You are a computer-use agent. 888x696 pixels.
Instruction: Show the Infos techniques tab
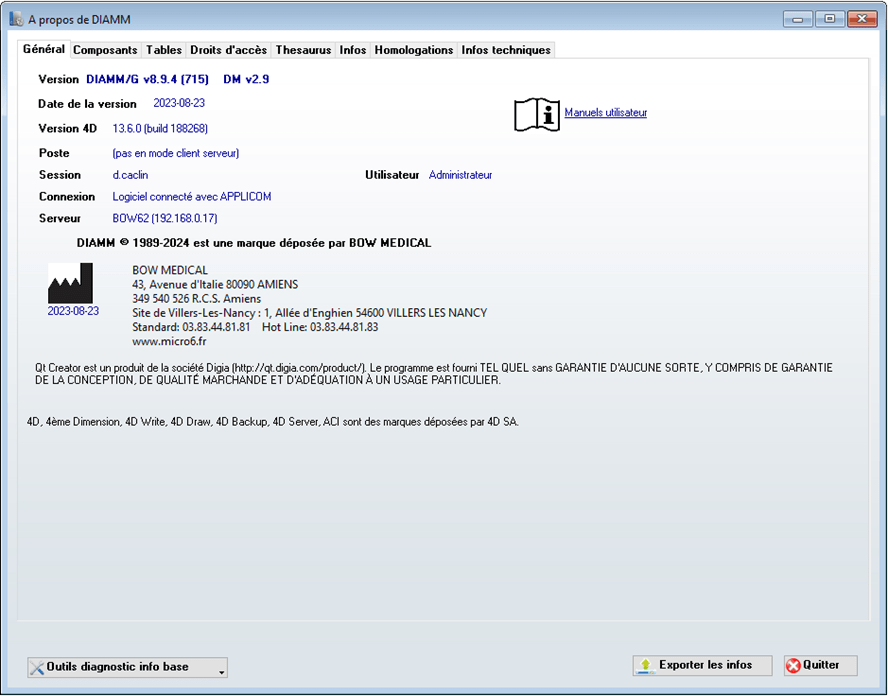(506, 50)
